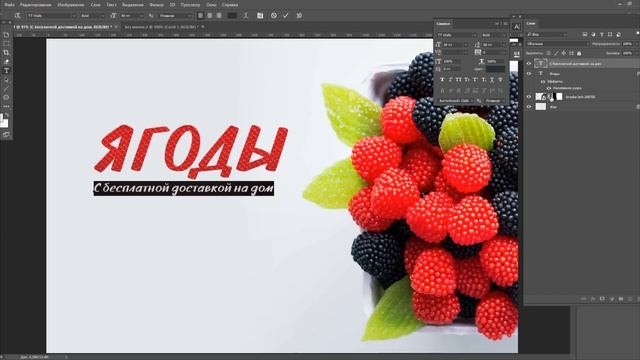
Task: Select the Horizontal Type tool
Action: (6, 71)
